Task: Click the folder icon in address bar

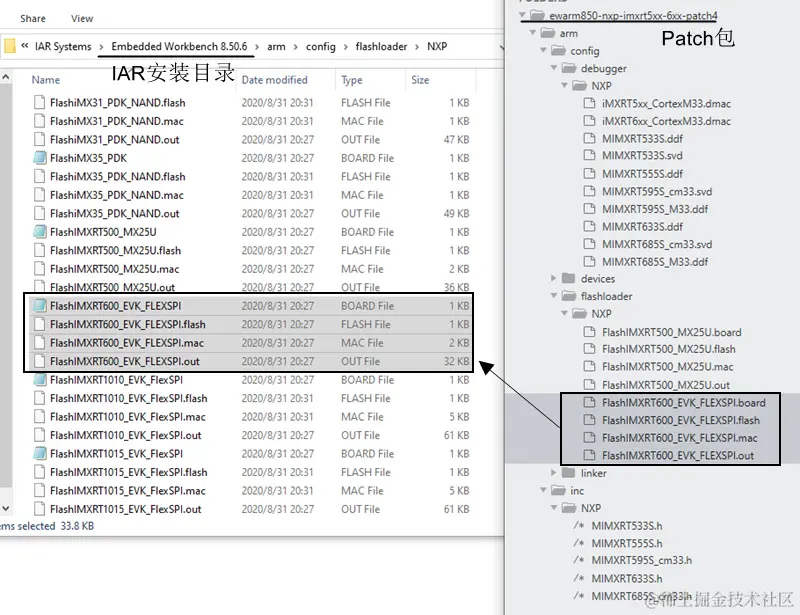Action: (9, 46)
